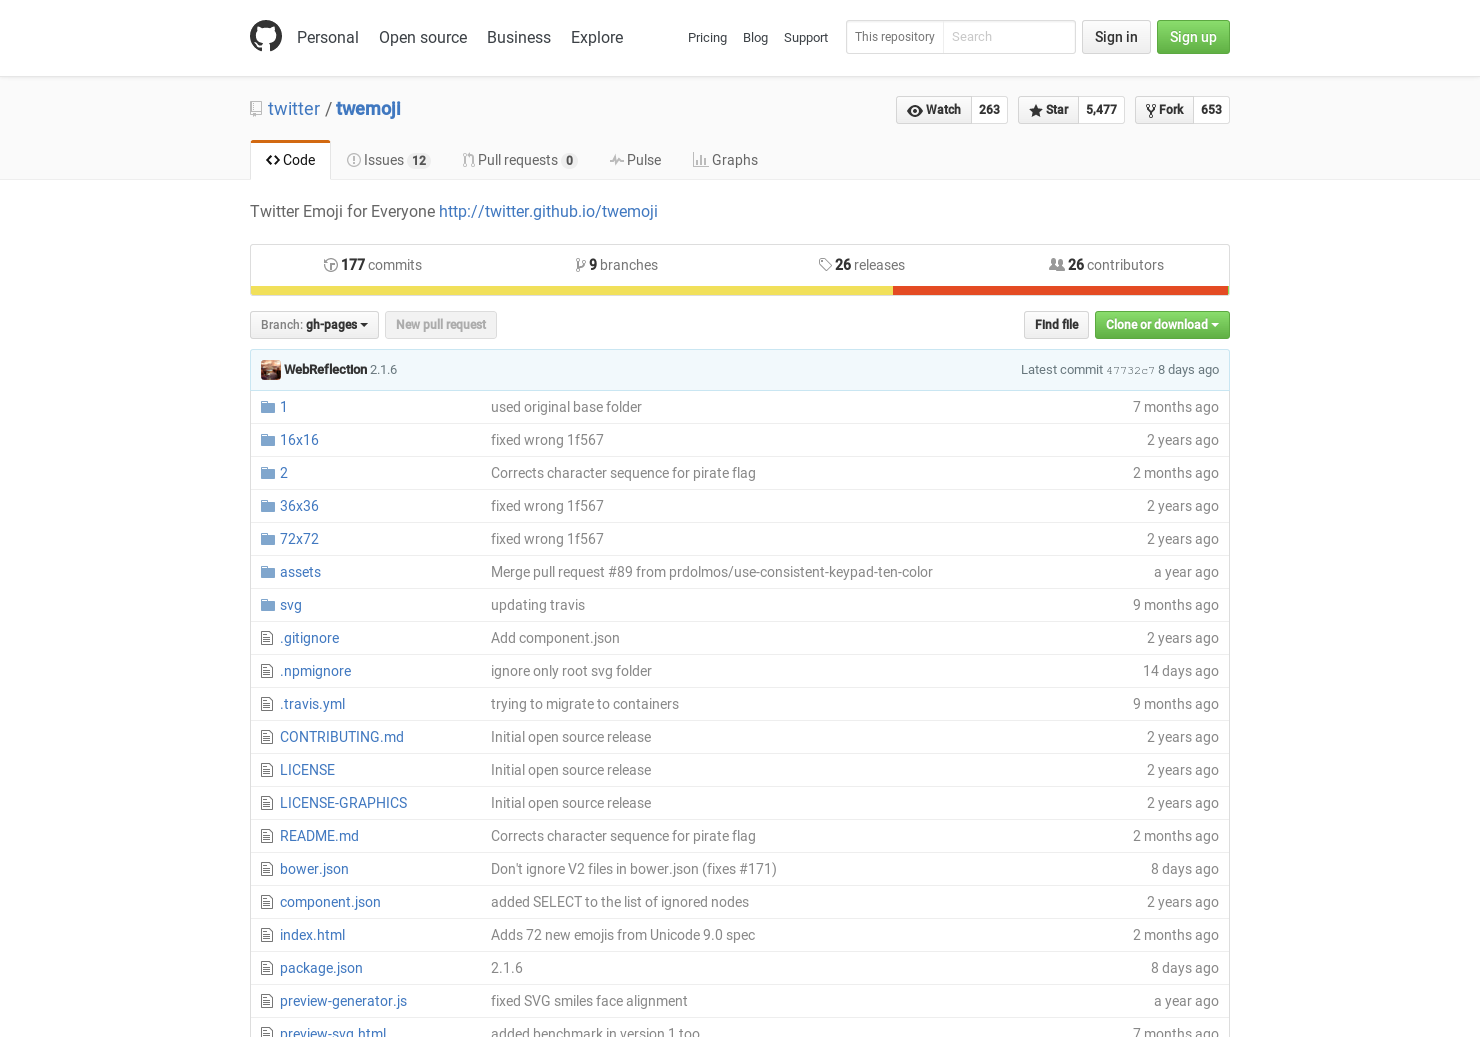Viewport: 1480px width, 1037px height.
Task: Open the watchers count 263
Action: pyautogui.click(x=990, y=110)
